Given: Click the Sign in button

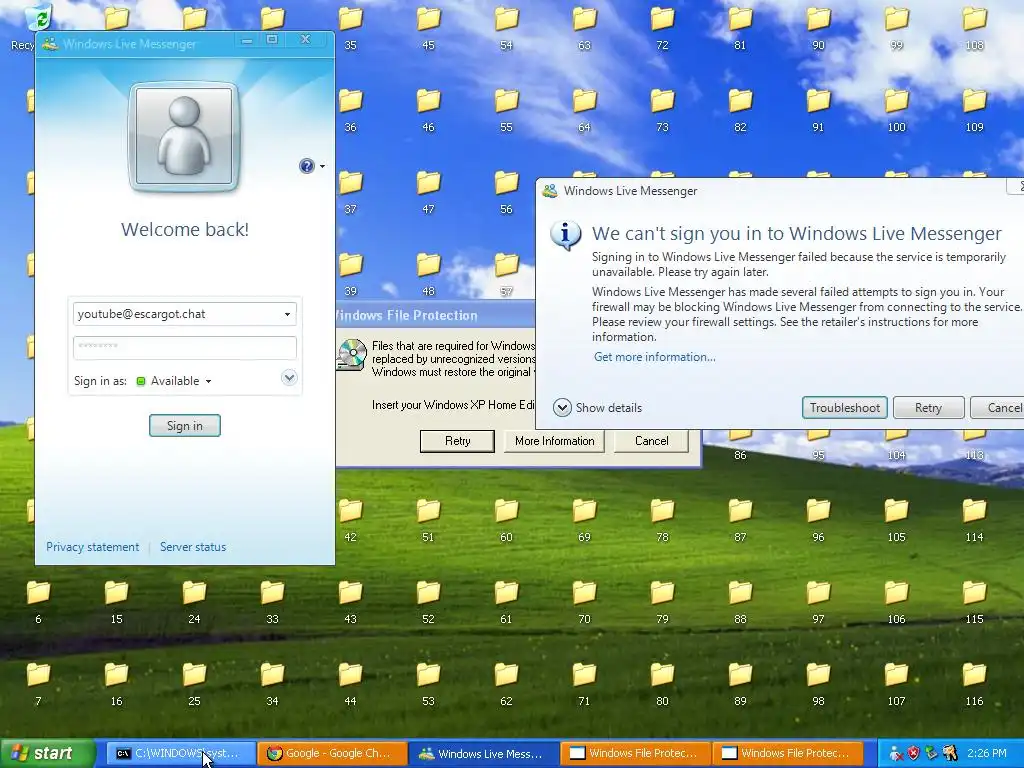Looking at the screenshot, I should [185, 426].
